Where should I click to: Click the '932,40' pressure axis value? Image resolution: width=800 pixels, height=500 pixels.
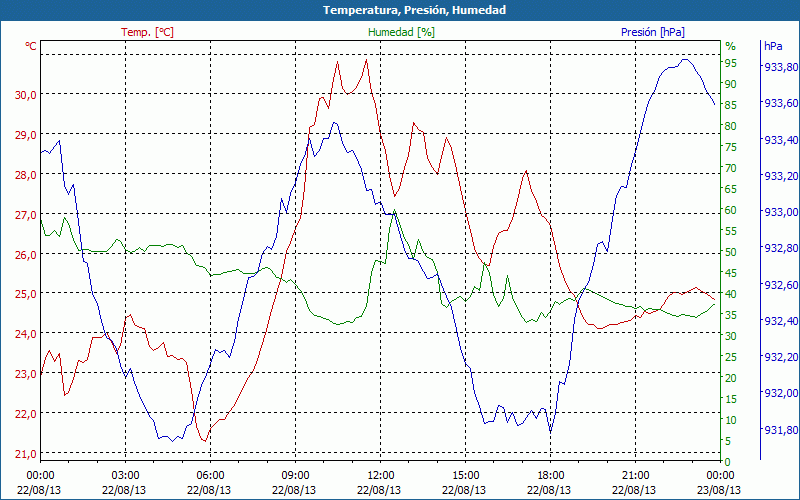[x=781, y=321]
